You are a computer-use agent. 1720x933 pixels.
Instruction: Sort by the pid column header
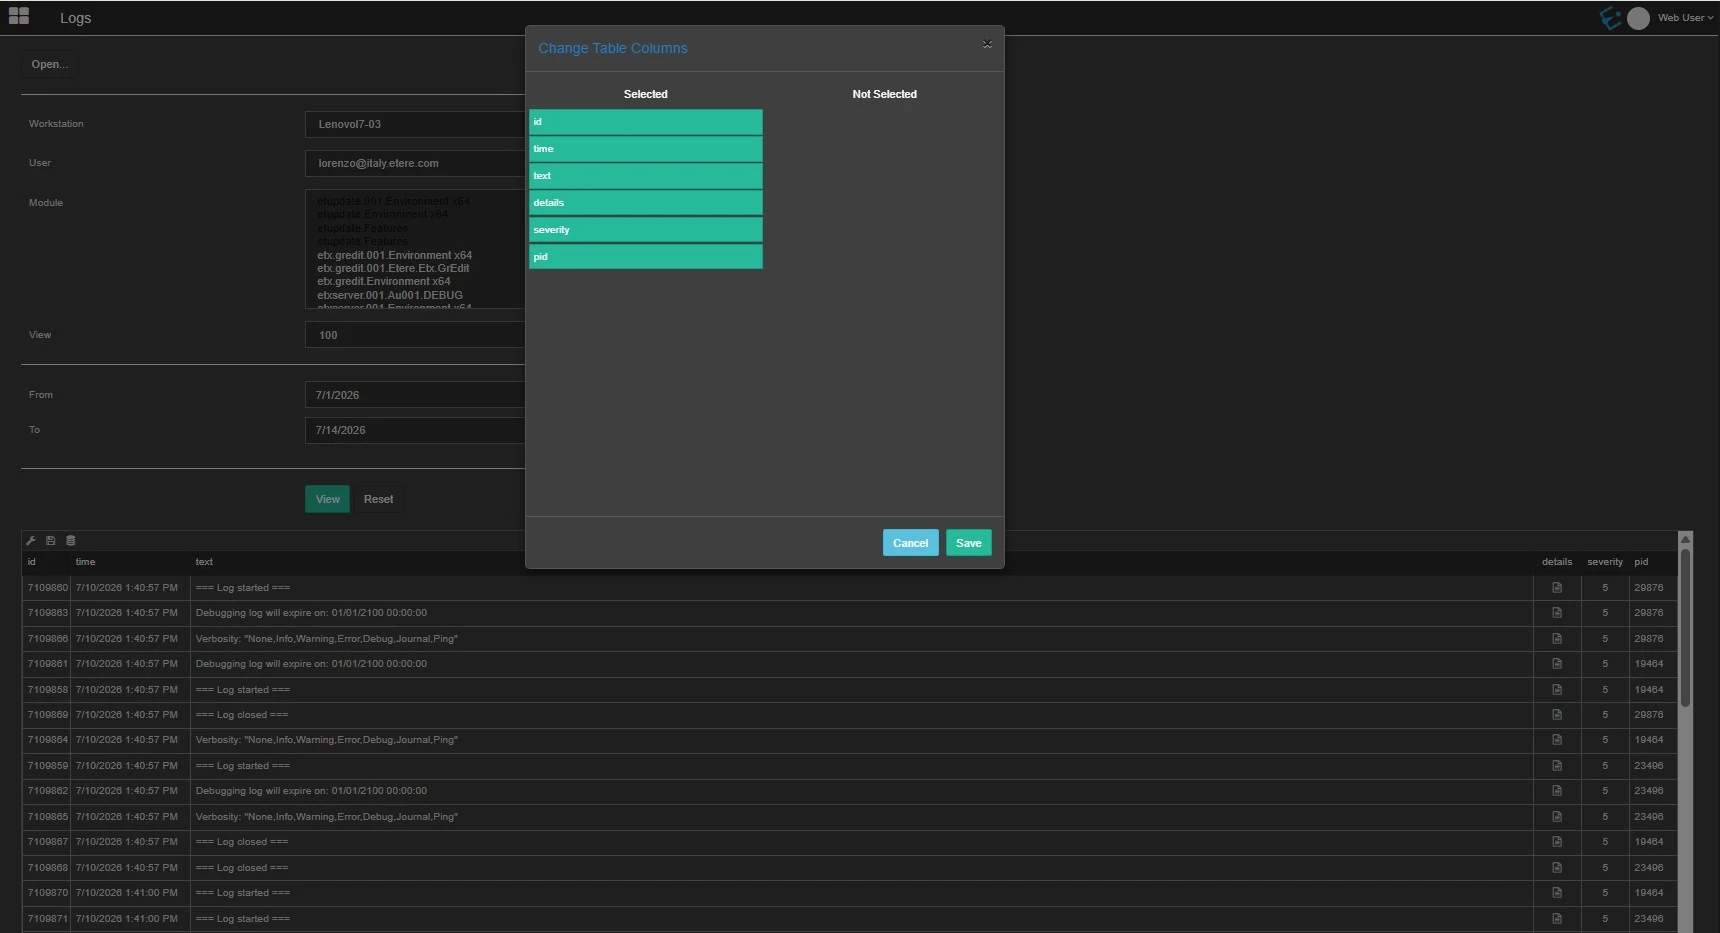click(x=1641, y=562)
